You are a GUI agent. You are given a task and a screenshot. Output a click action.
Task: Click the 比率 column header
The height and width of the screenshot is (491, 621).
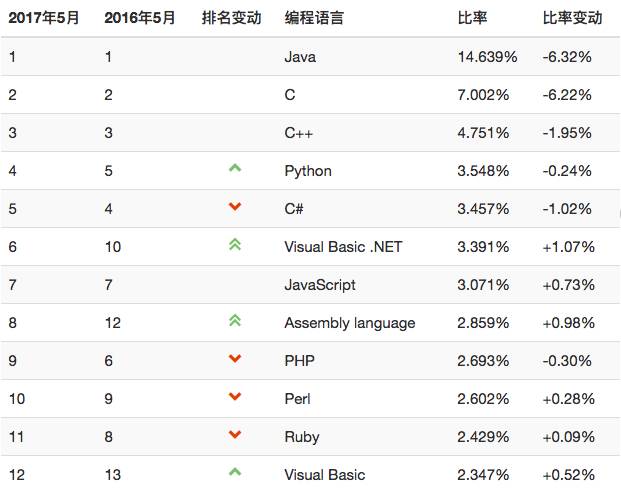472,19
